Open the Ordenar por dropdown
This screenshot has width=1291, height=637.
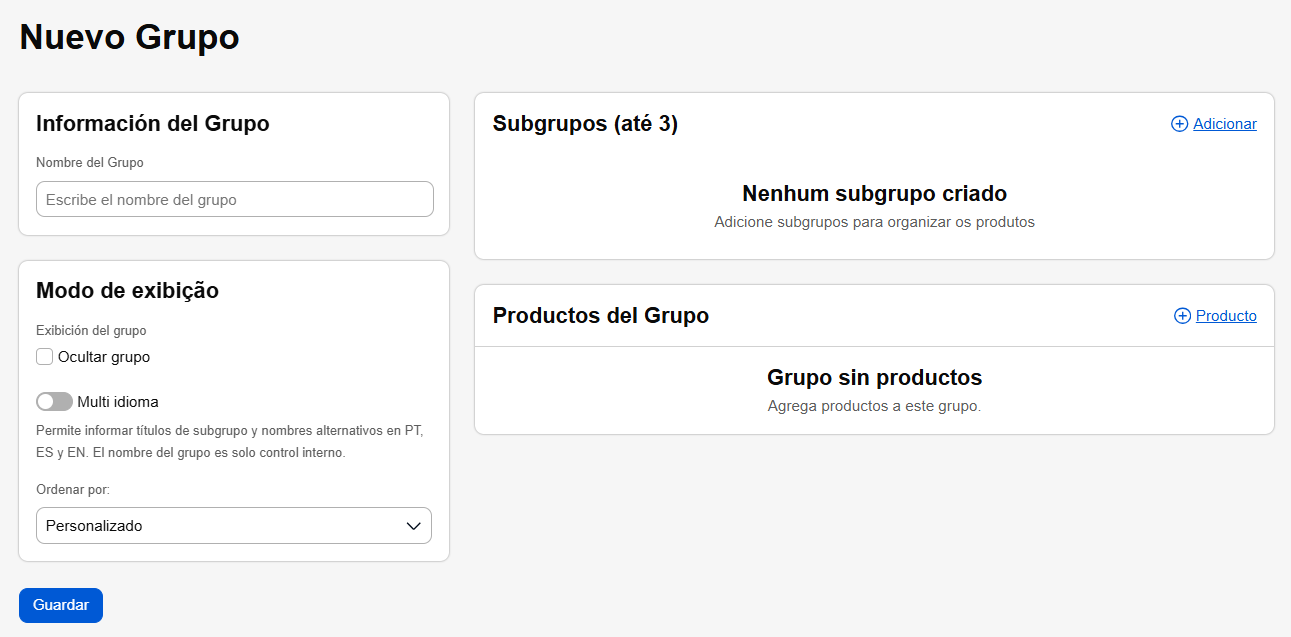[234, 526]
